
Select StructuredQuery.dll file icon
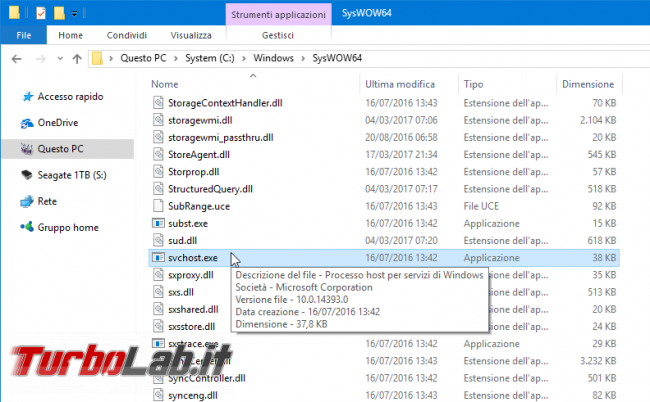(158, 189)
